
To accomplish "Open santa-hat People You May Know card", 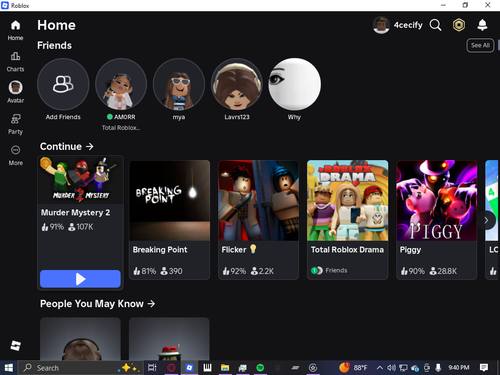I will point(169,339).
